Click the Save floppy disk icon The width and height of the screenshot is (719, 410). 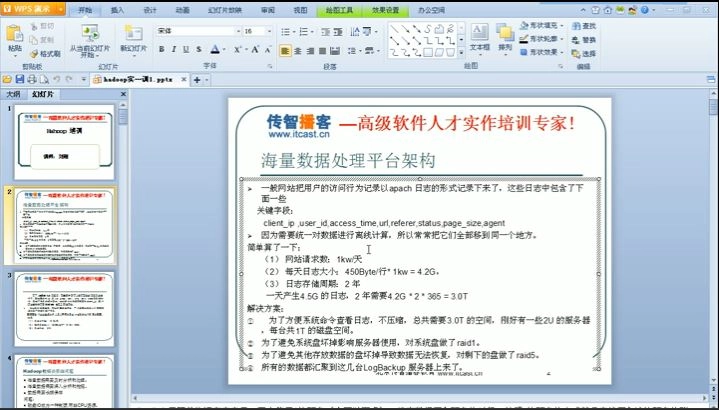19,79
